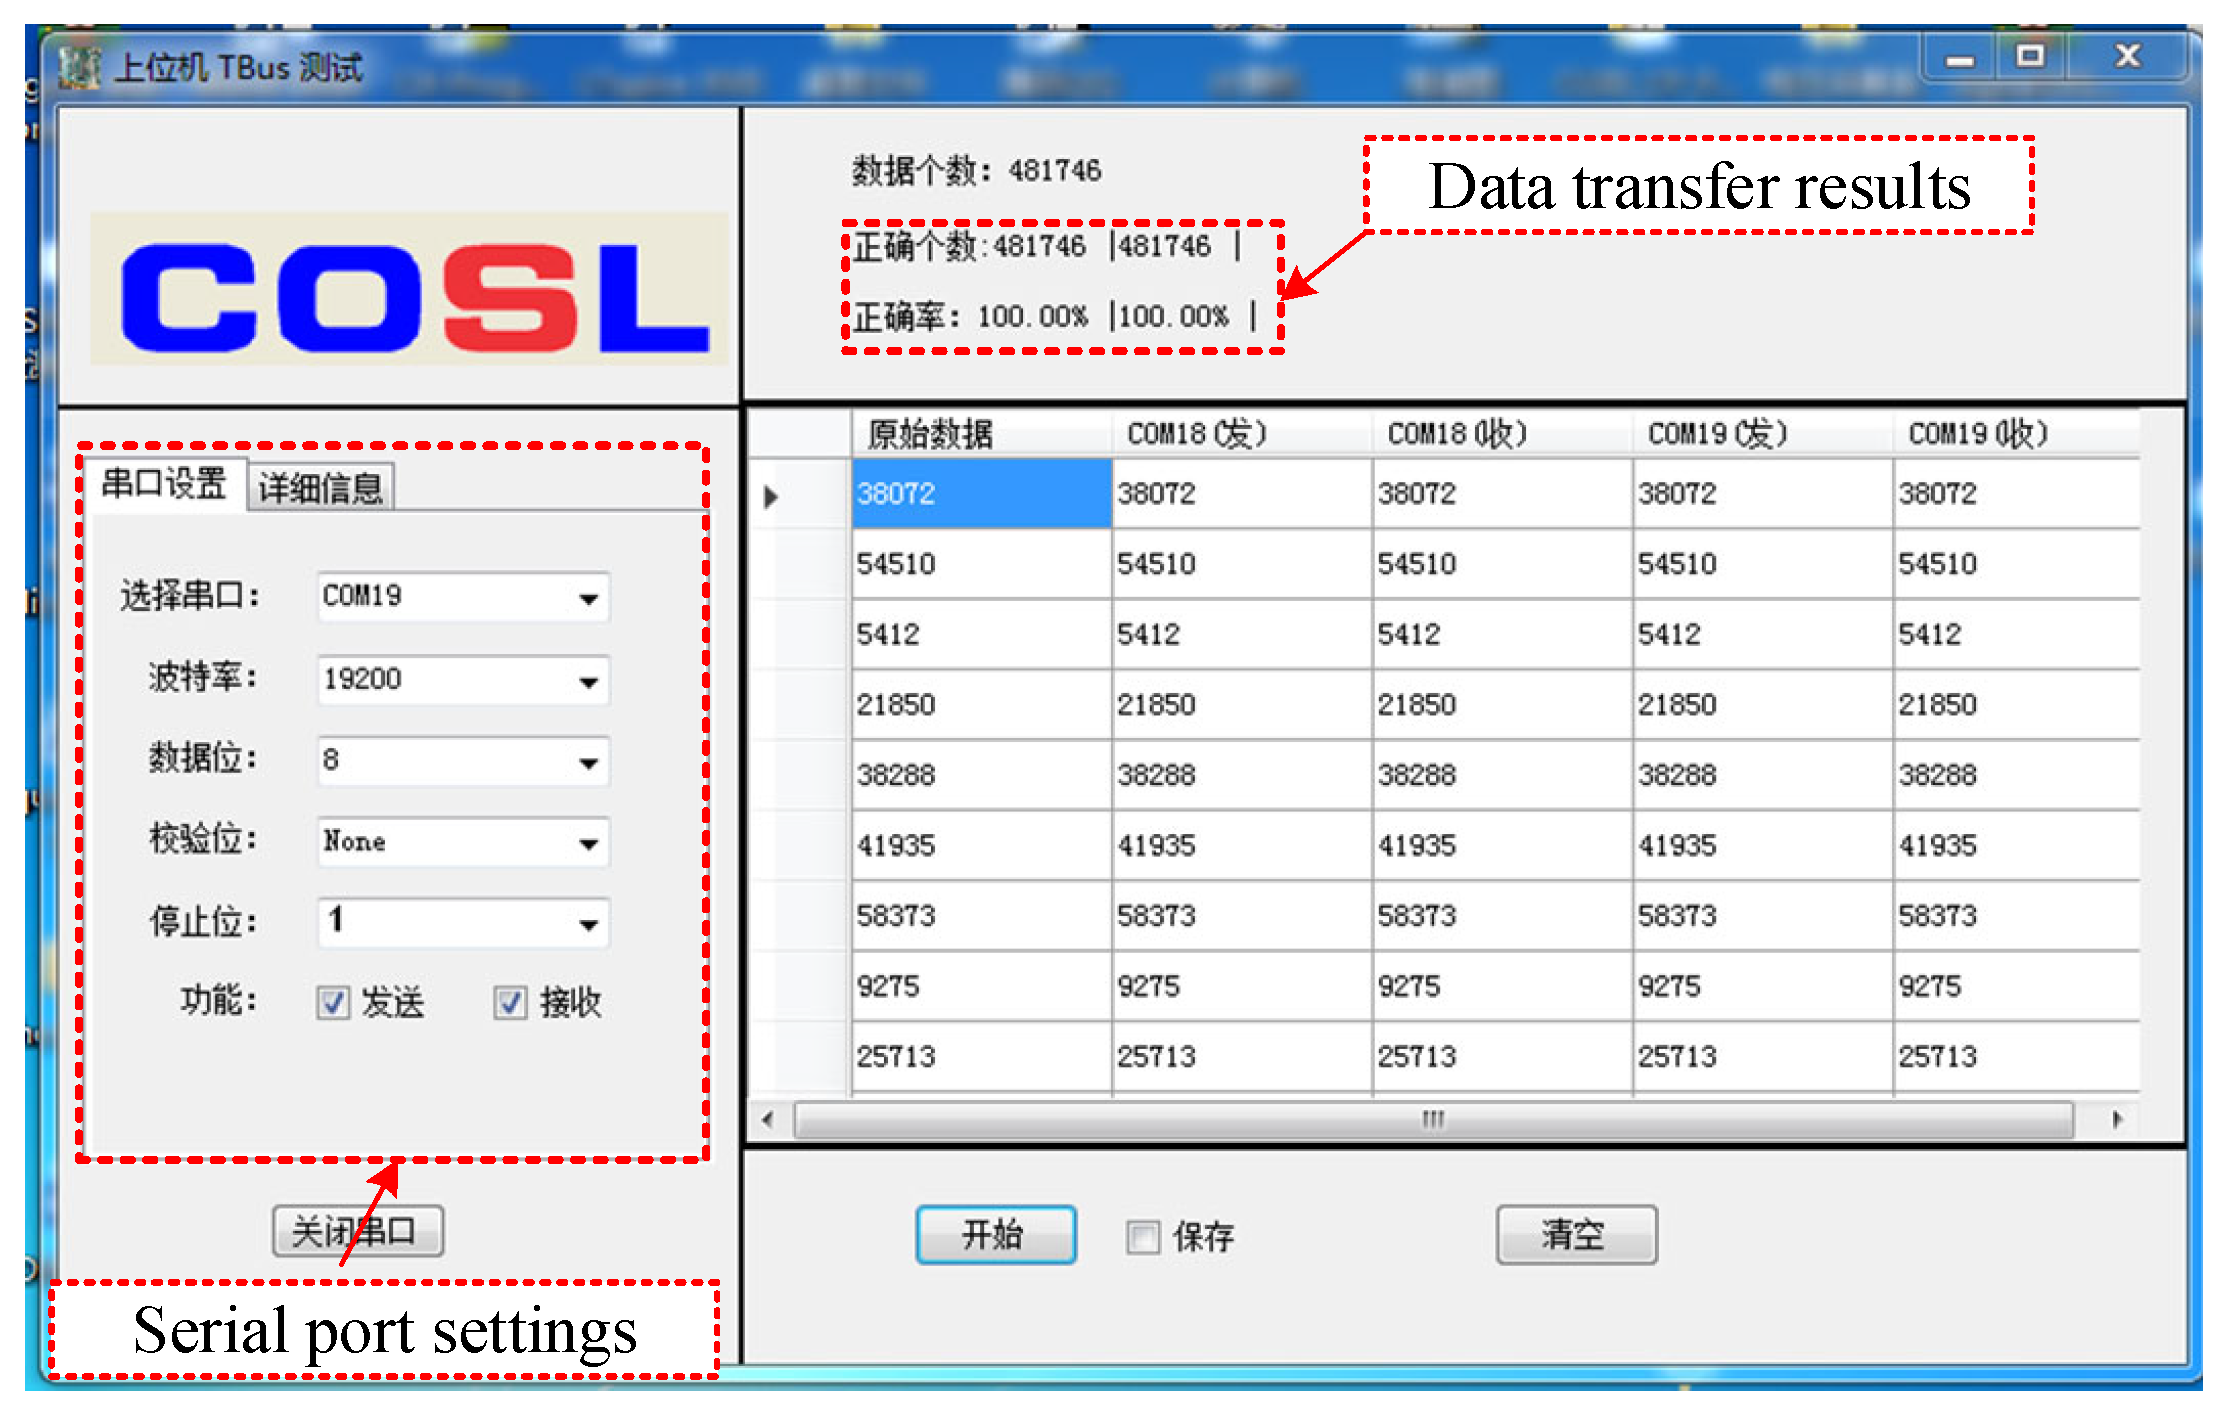Switch to the 详细信息 tab

click(320, 488)
